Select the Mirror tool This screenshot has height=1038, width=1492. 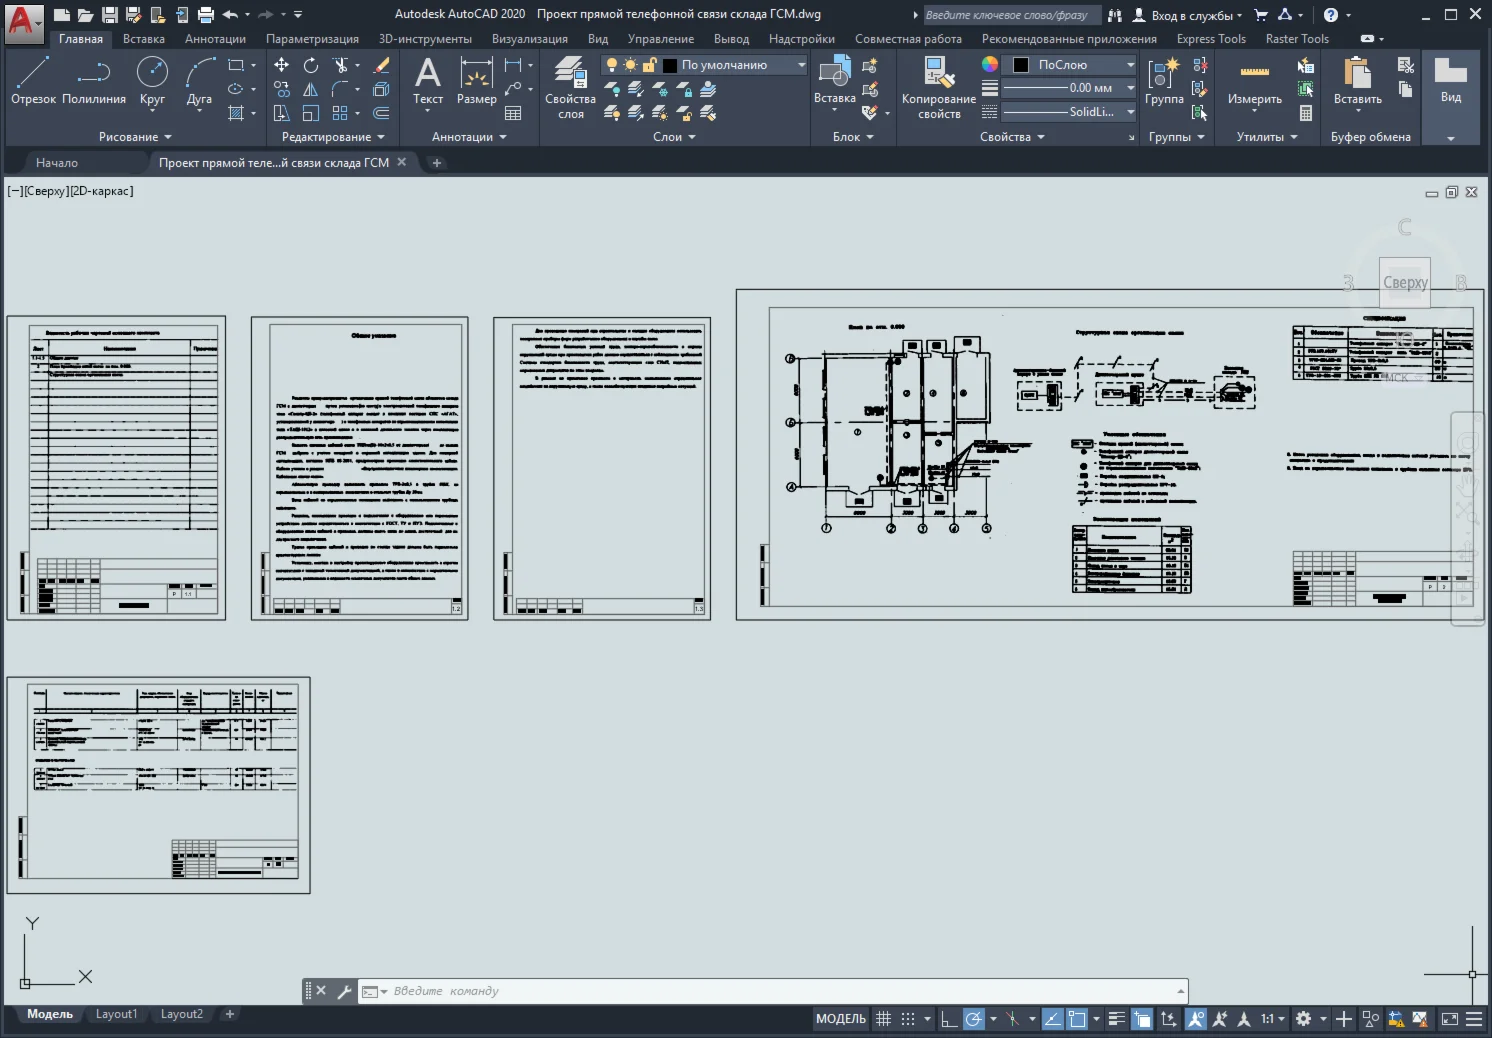pyautogui.click(x=311, y=89)
